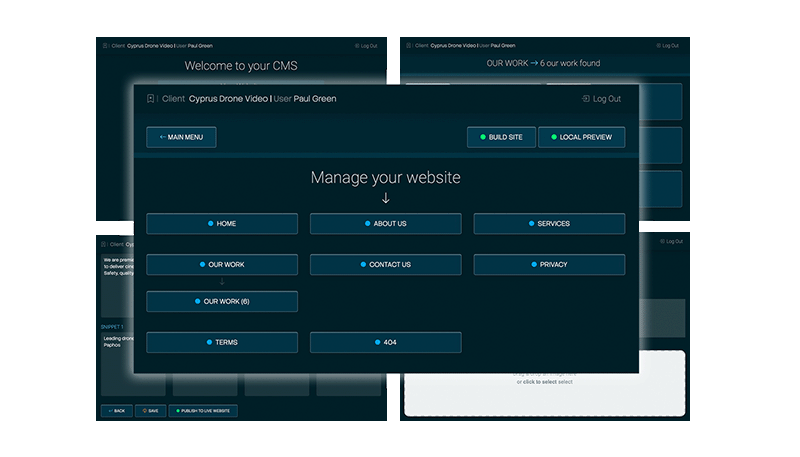Edit the 404 page
This screenshot has width=800, height=457.
(386, 342)
